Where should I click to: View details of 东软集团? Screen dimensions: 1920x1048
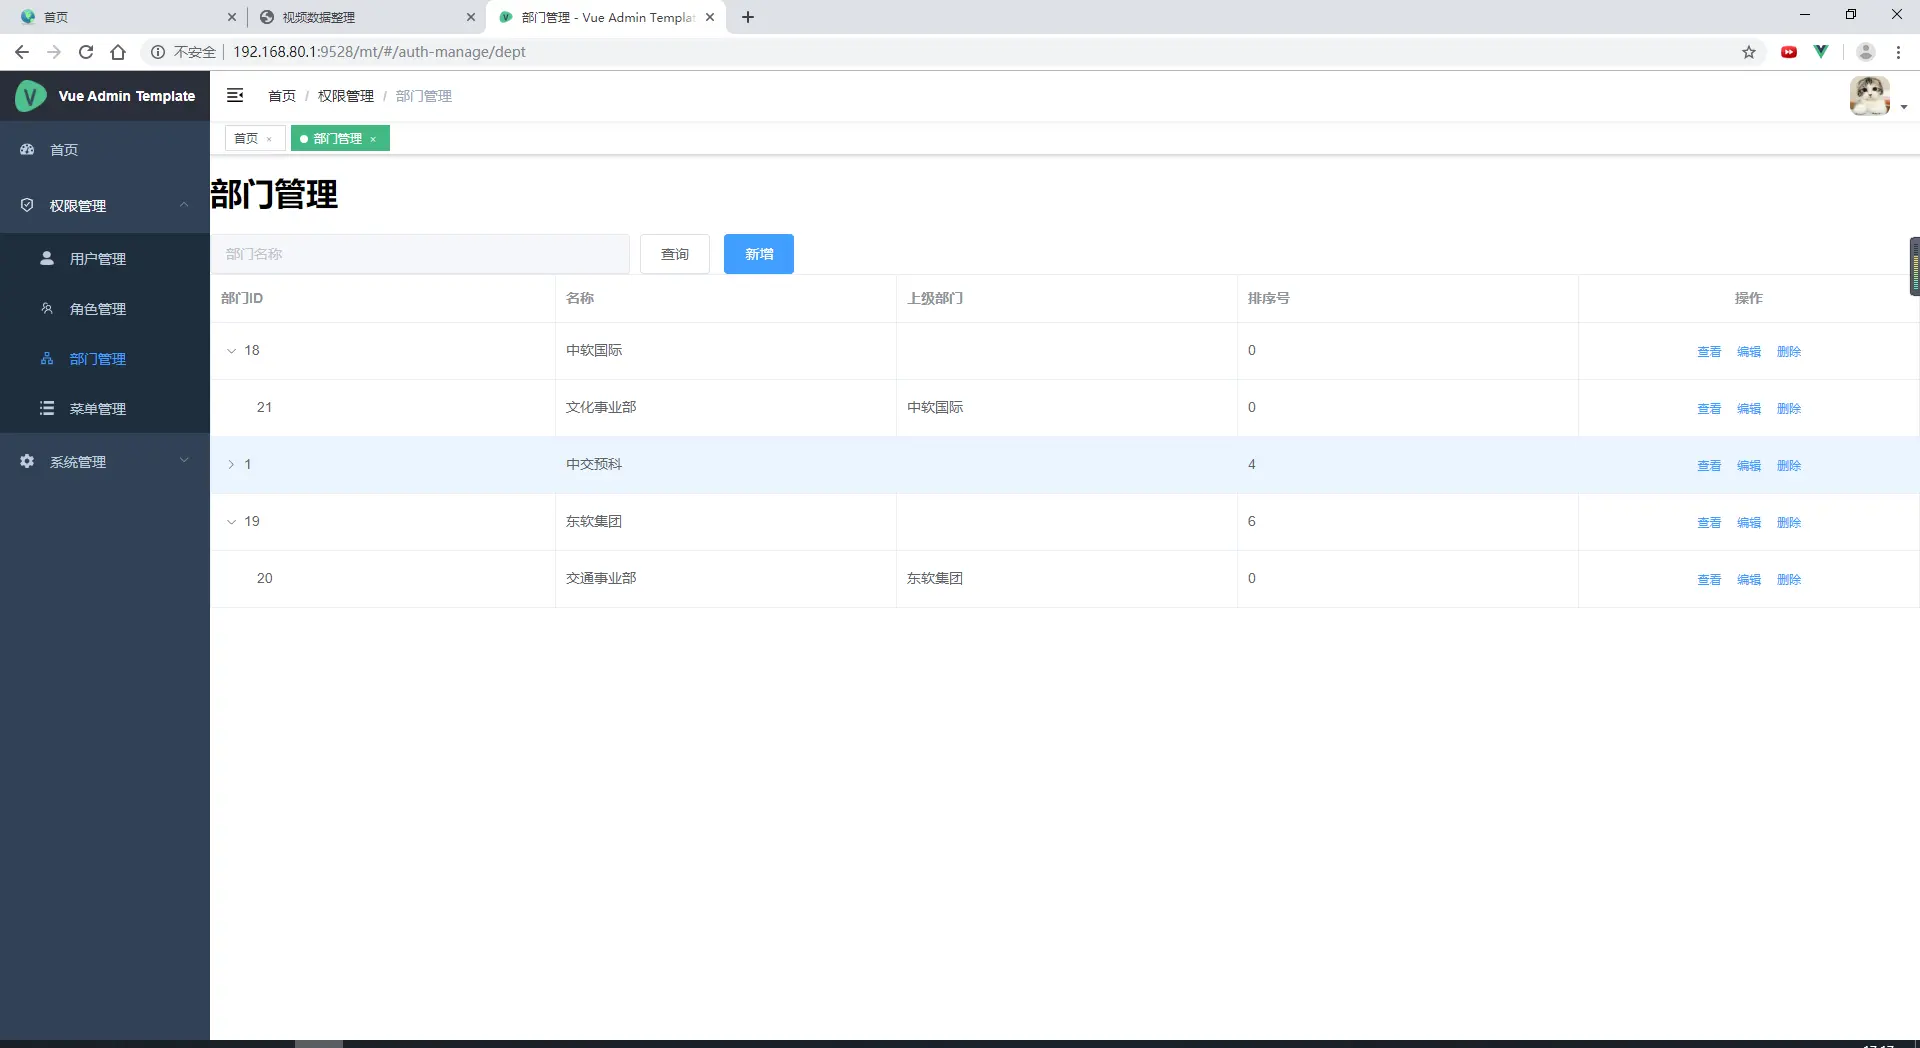pos(1709,523)
